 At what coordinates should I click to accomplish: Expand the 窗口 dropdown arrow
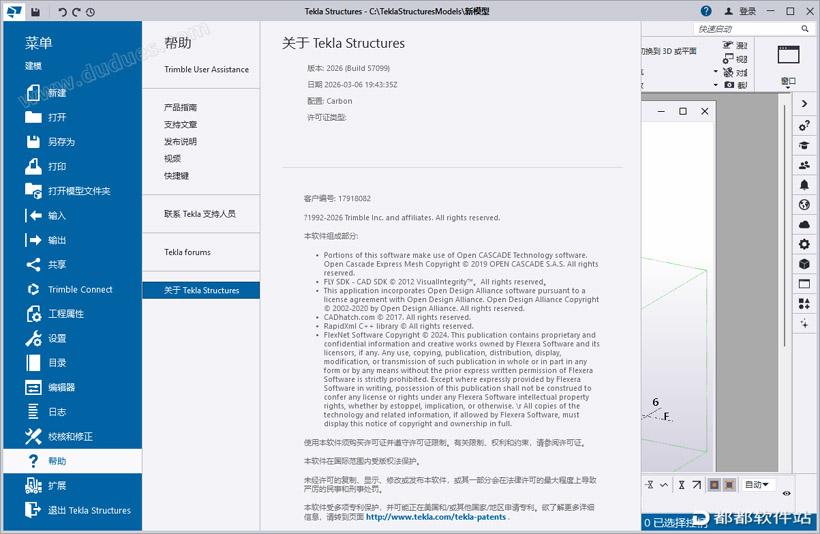pos(788,88)
